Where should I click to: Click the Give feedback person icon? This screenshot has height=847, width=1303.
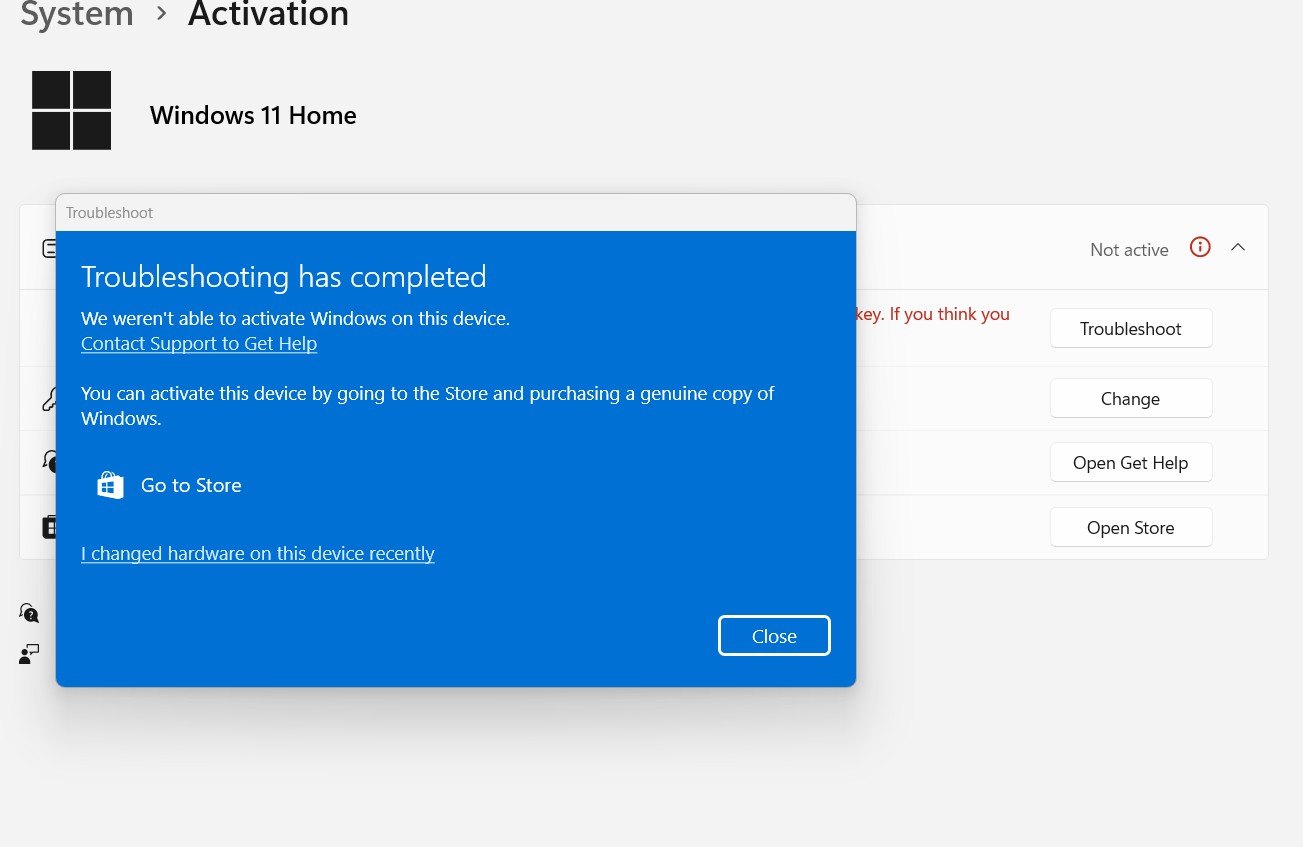pos(29,654)
